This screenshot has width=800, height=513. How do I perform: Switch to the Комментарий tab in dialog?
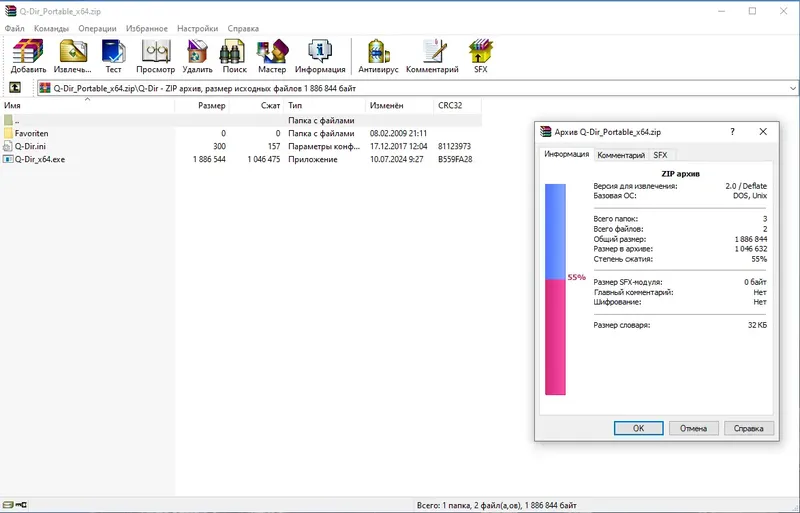coord(621,155)
